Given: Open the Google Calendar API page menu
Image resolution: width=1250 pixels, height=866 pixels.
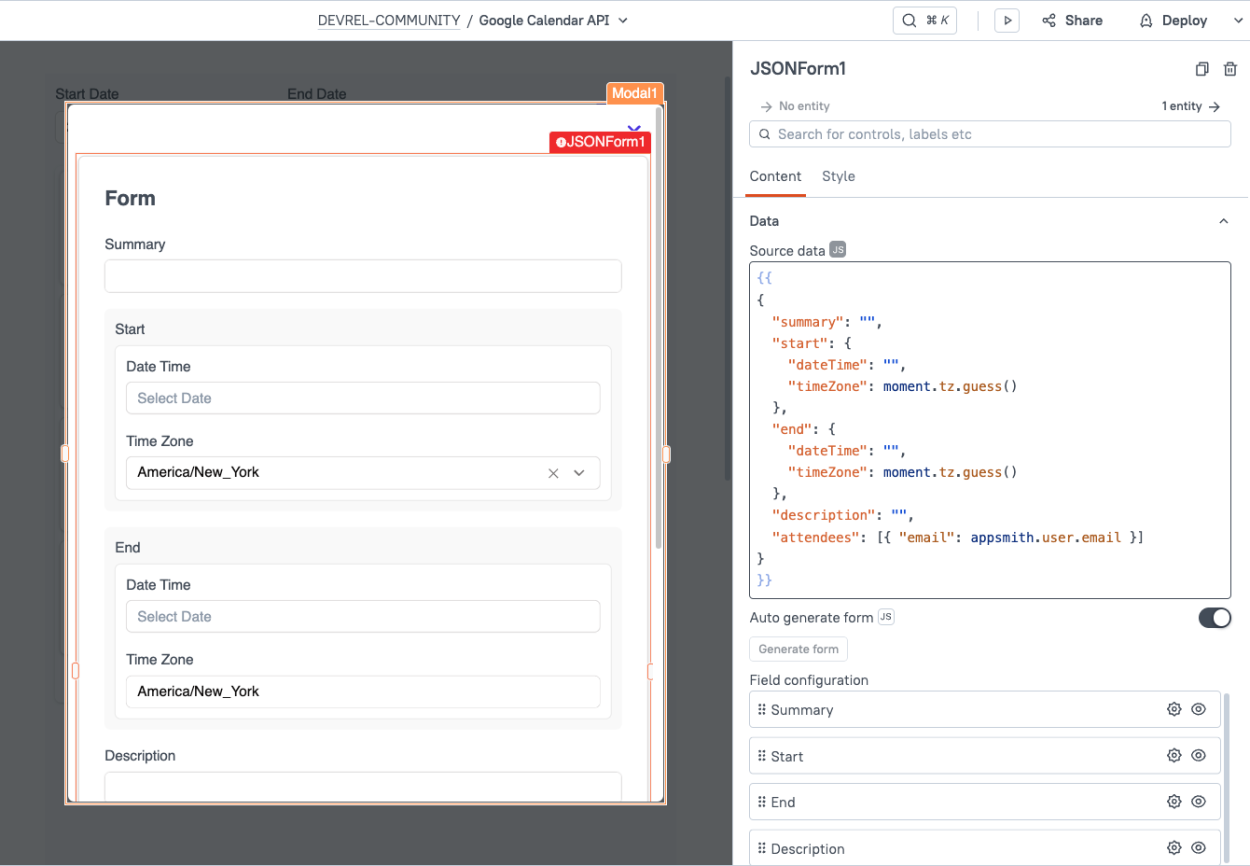Looking at the screenshot, I should 622,20.
